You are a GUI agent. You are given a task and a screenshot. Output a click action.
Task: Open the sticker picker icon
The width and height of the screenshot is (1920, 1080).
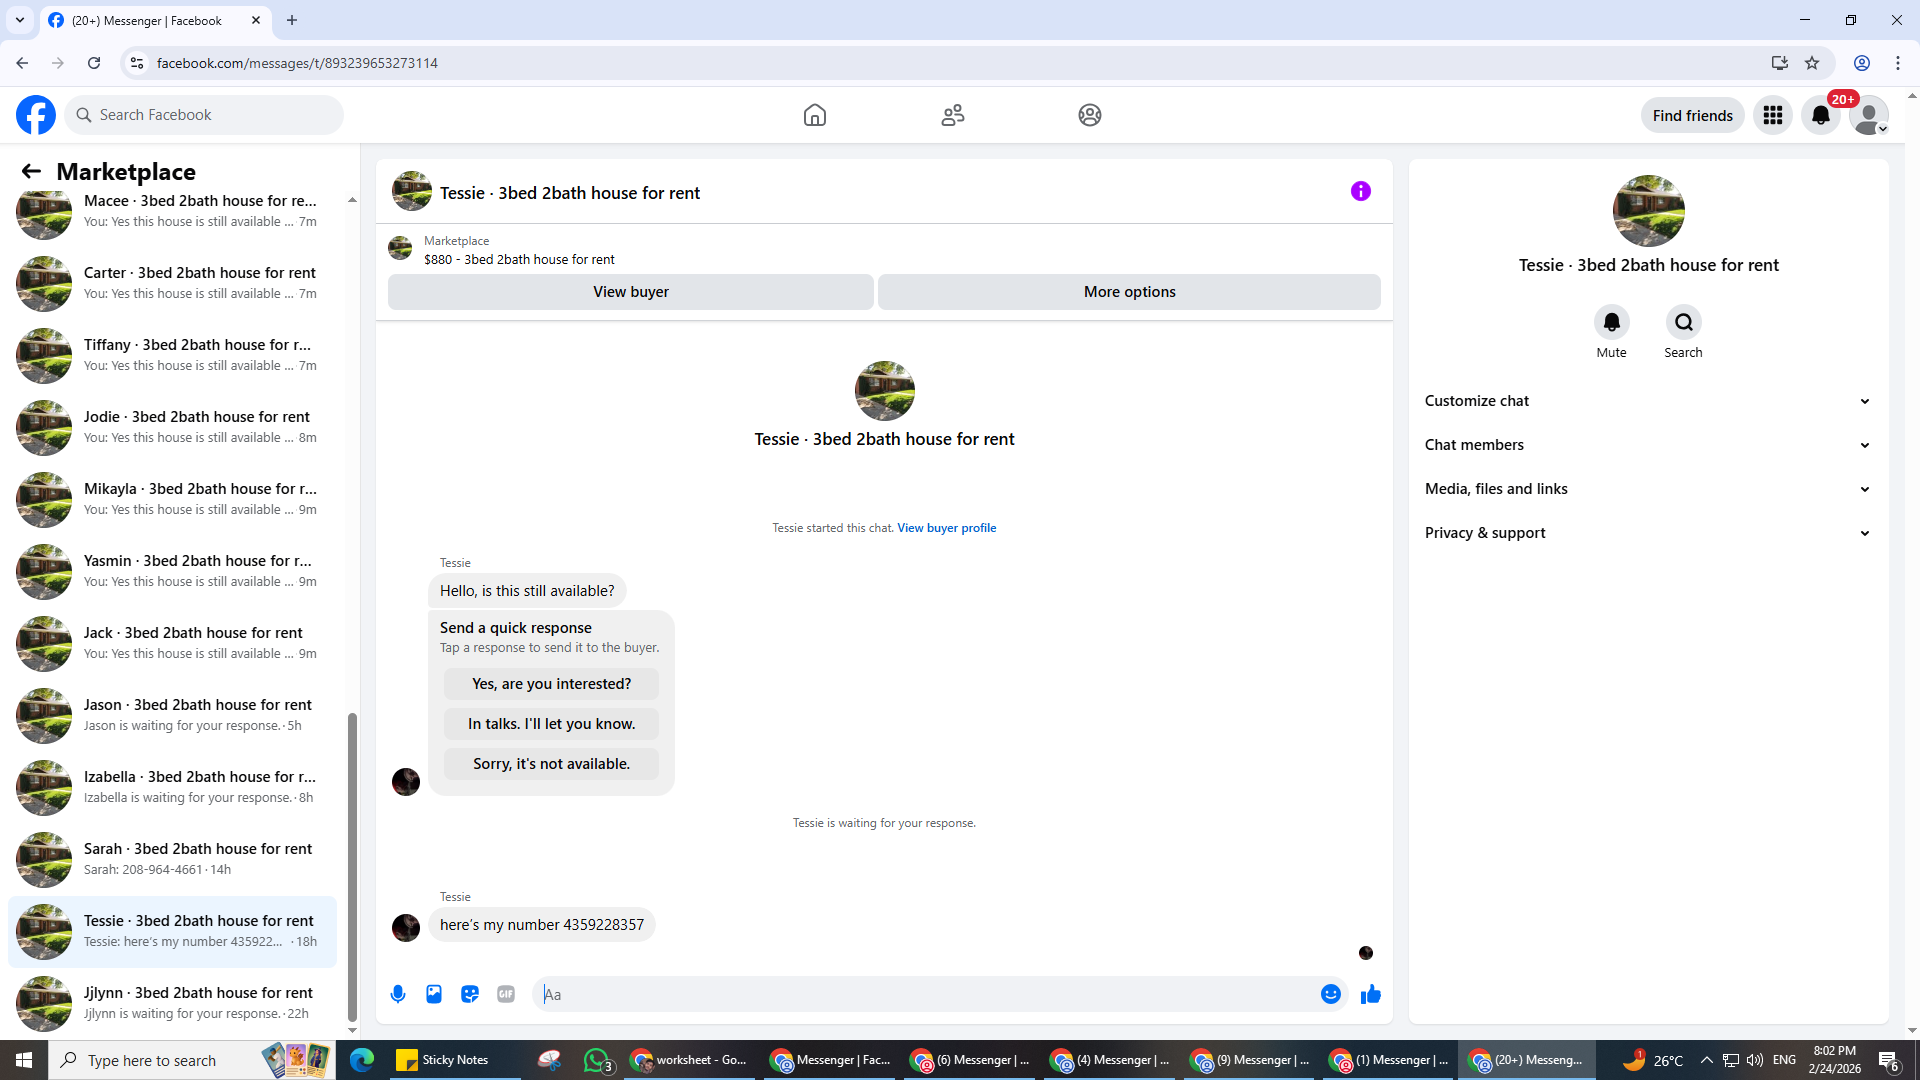(470, 994)
